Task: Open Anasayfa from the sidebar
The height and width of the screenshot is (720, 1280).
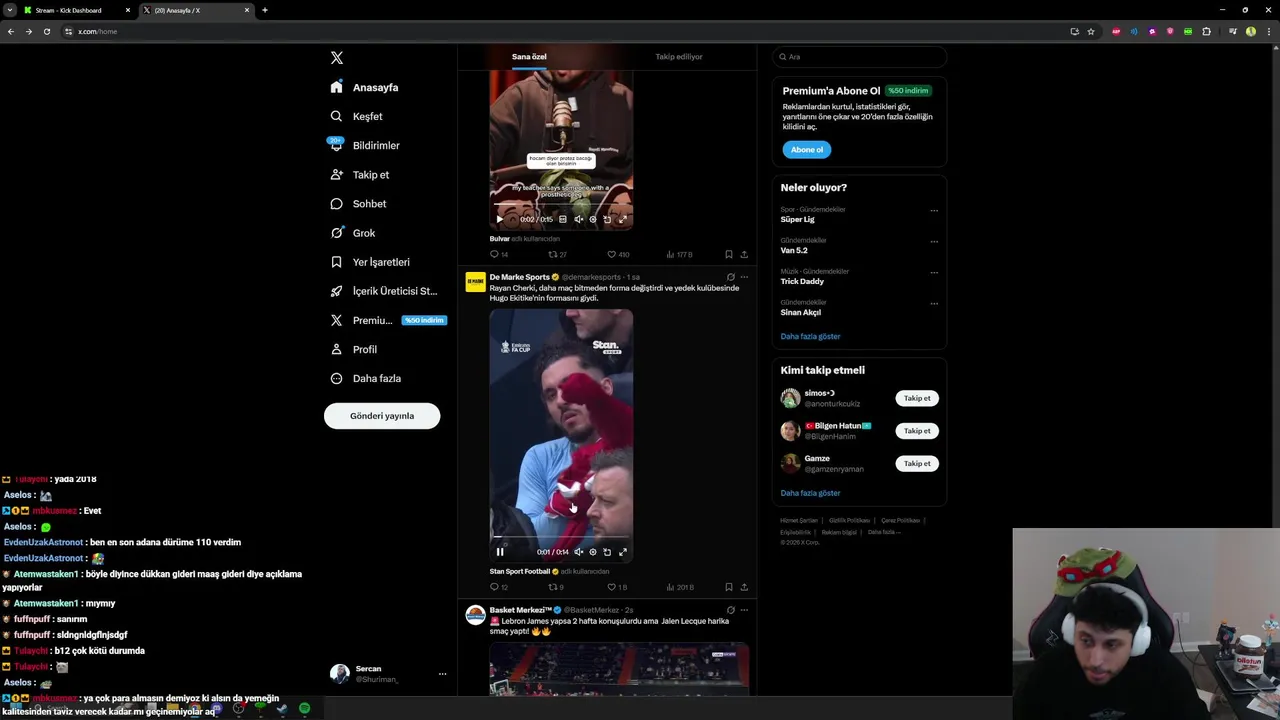Action: click(365, 87)
